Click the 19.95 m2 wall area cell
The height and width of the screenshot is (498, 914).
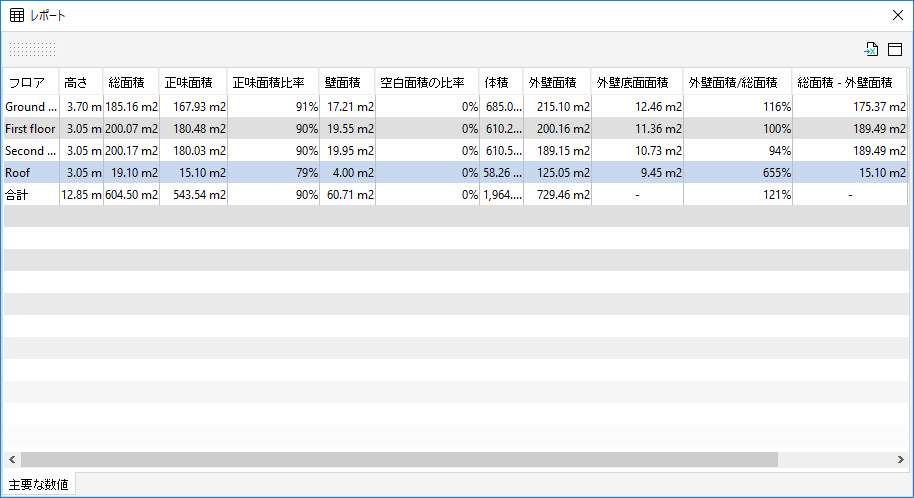point(347,151)
